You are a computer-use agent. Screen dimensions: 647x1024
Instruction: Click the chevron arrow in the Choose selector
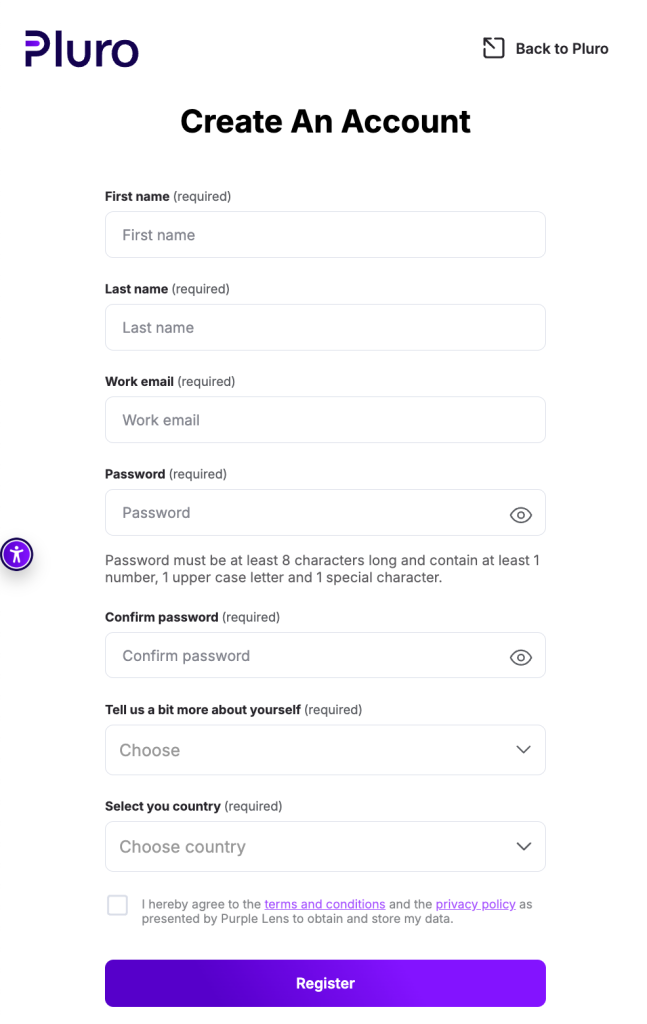pyautogui.click(x=523, y=750)
